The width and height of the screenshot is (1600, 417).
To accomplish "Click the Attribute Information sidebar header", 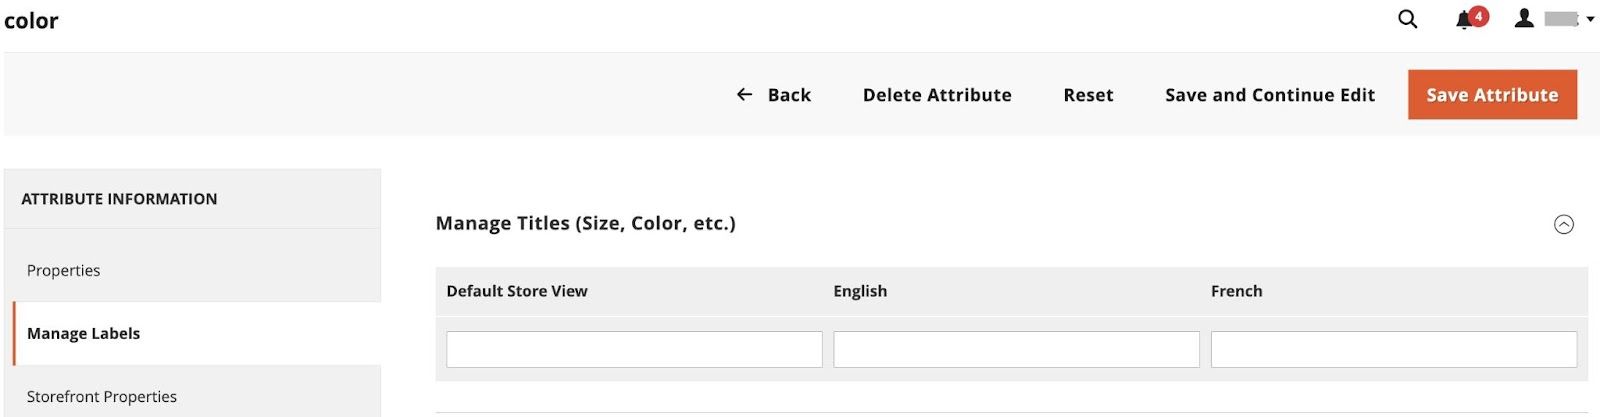I will (x=119, y=199).
